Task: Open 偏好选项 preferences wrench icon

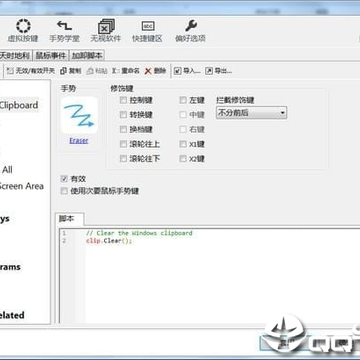Action: [x=190, y=31]
